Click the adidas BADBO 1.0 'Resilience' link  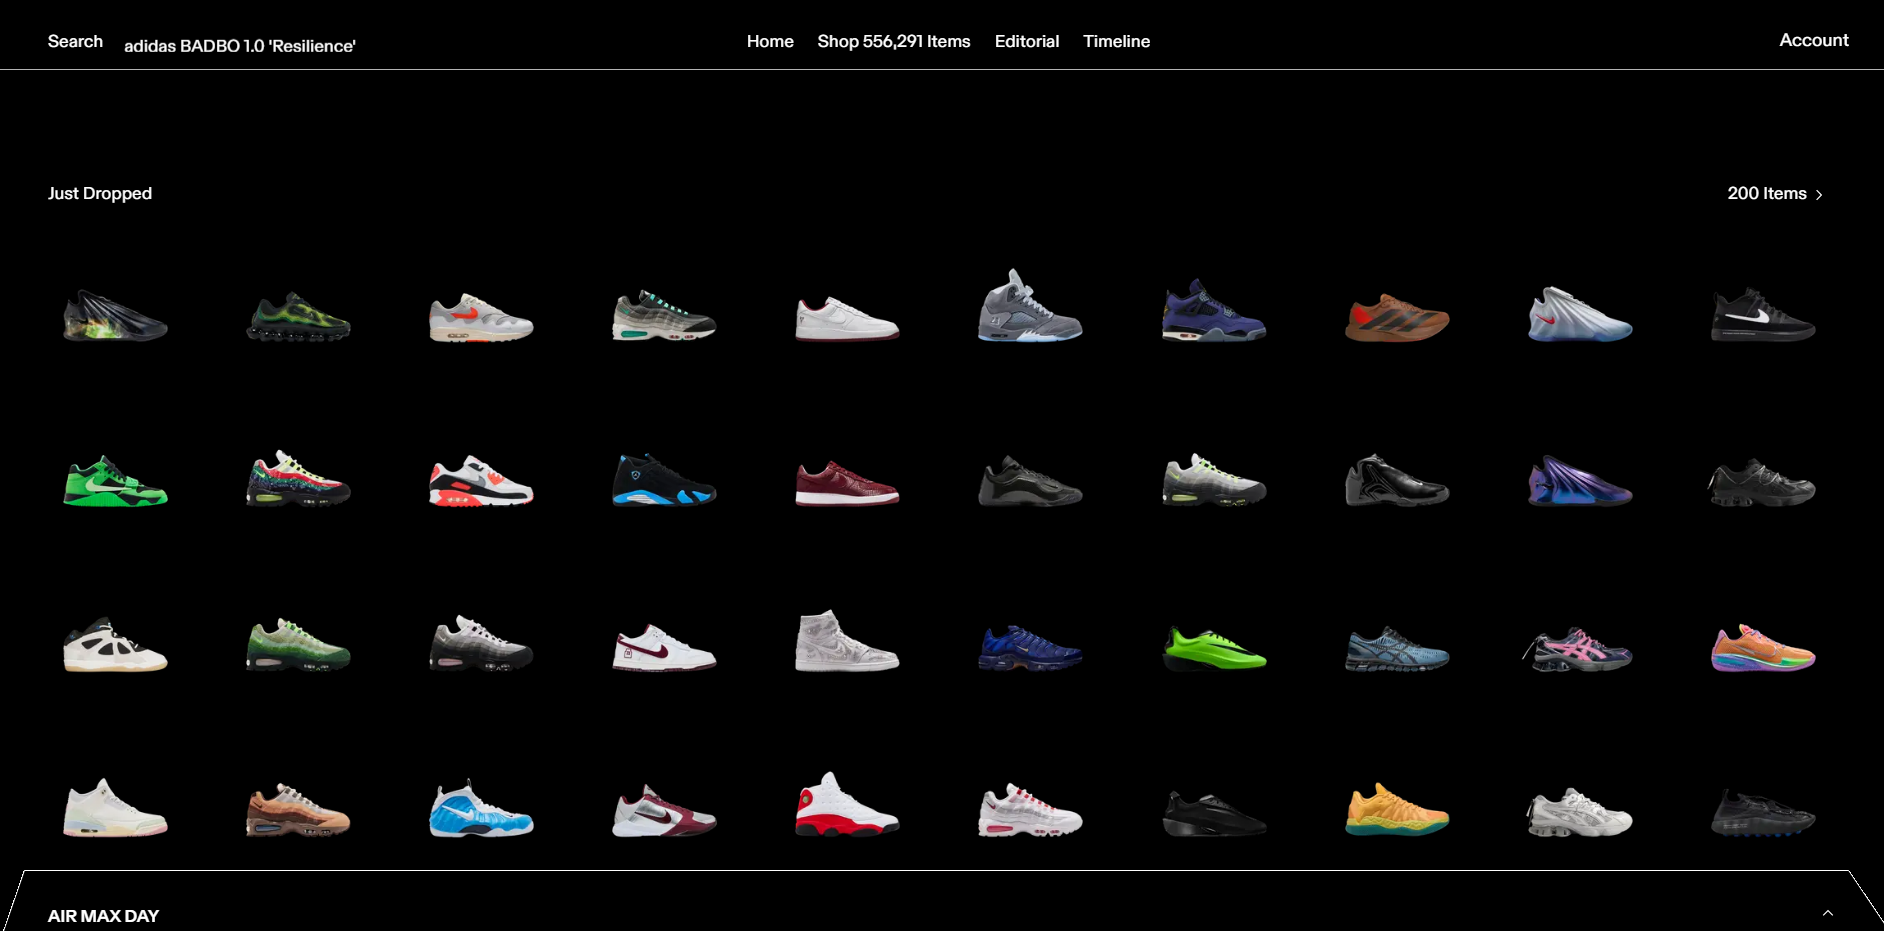tap(239, 46)
